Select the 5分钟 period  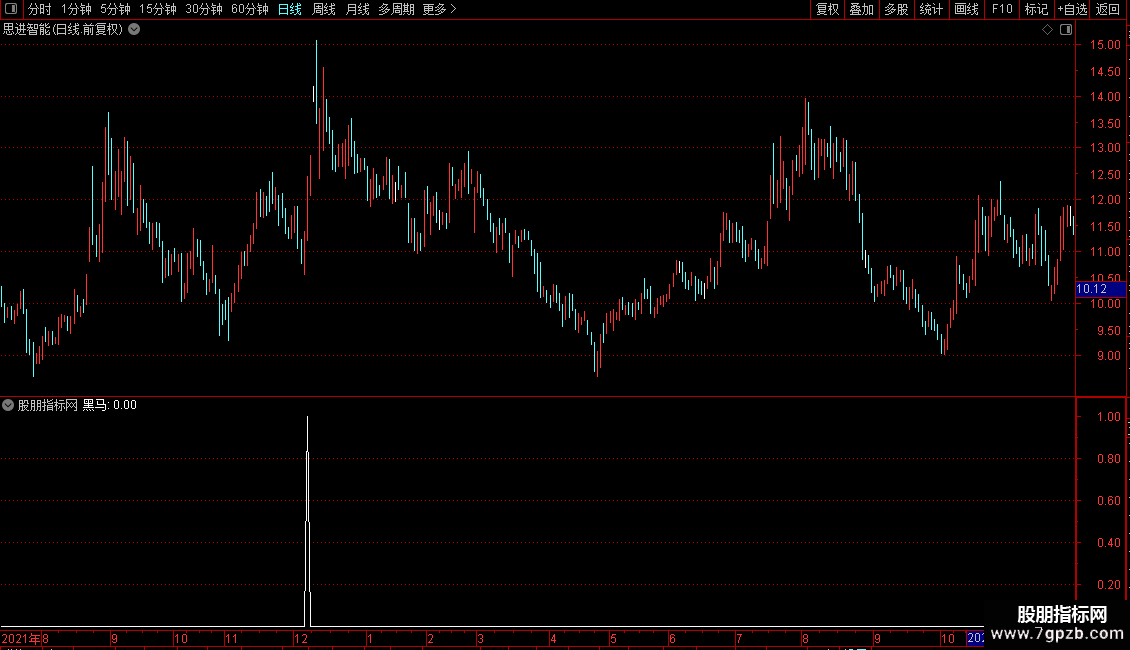[115, 9]
